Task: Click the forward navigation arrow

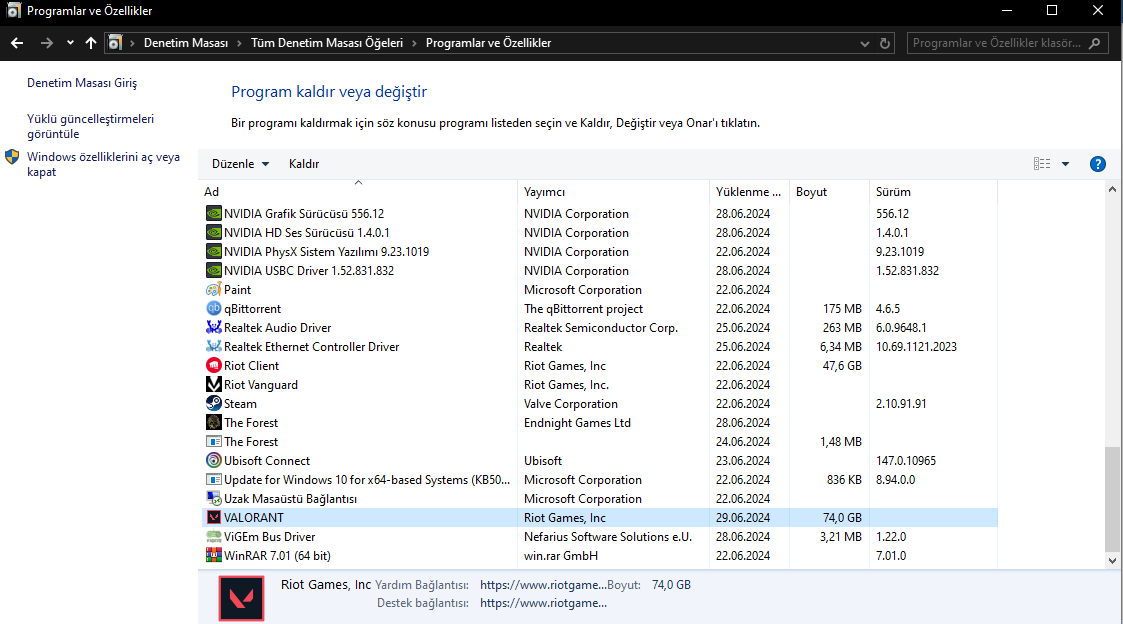Action: pos(47,43)
